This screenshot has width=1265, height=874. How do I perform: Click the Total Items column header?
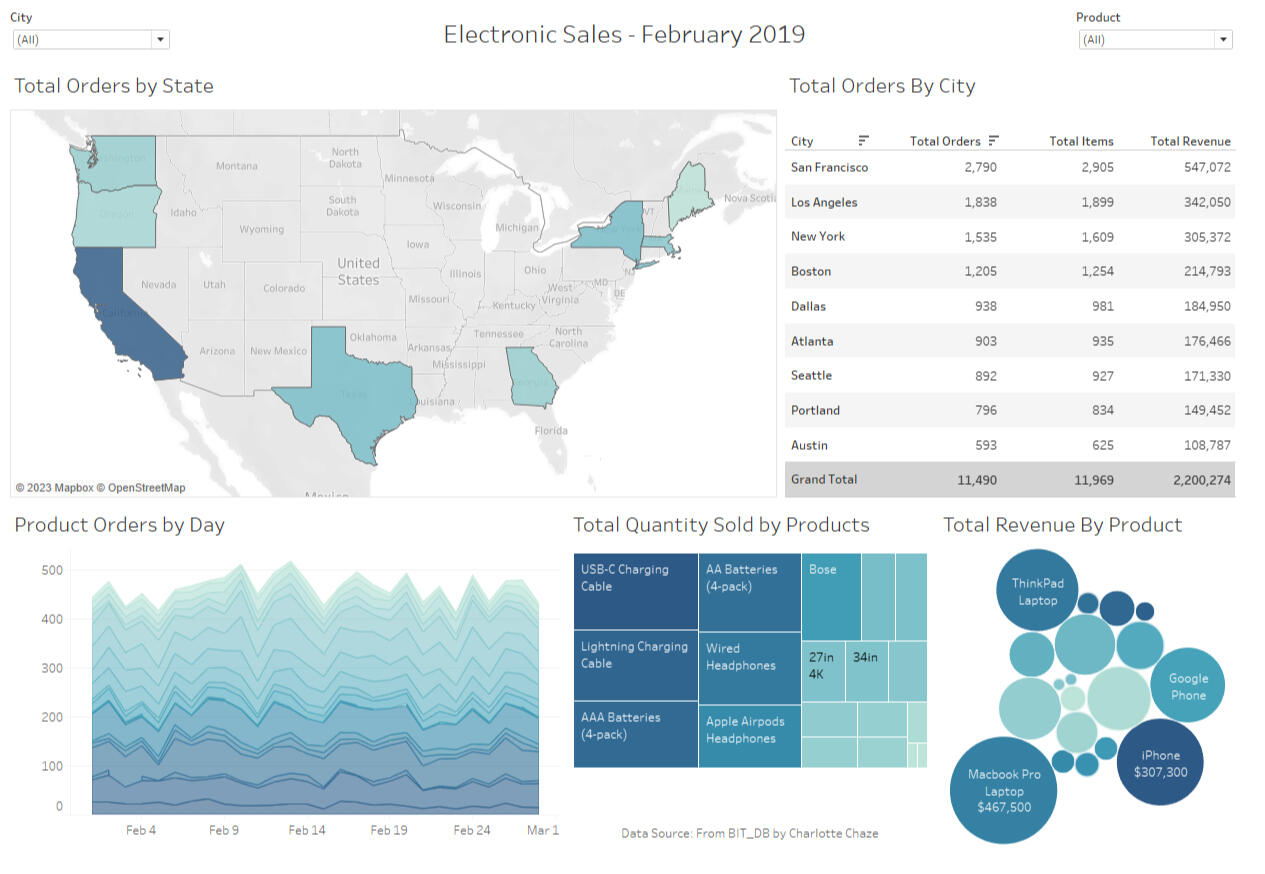click(x=1081, y=141)
